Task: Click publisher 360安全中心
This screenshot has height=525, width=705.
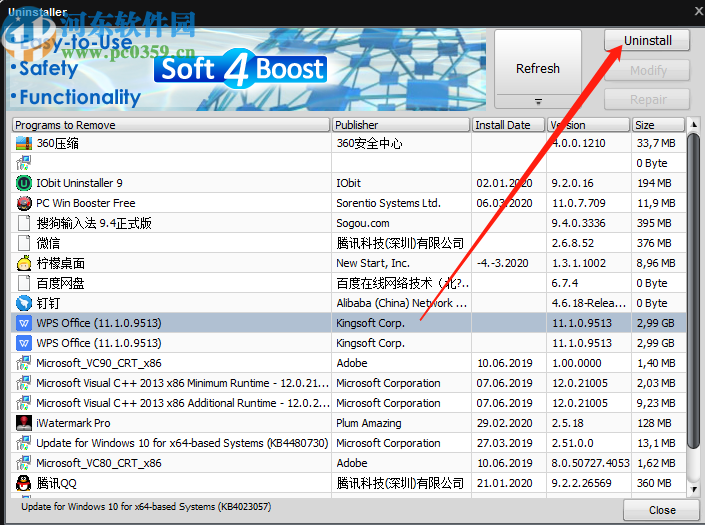Action: tap(370, 143)
